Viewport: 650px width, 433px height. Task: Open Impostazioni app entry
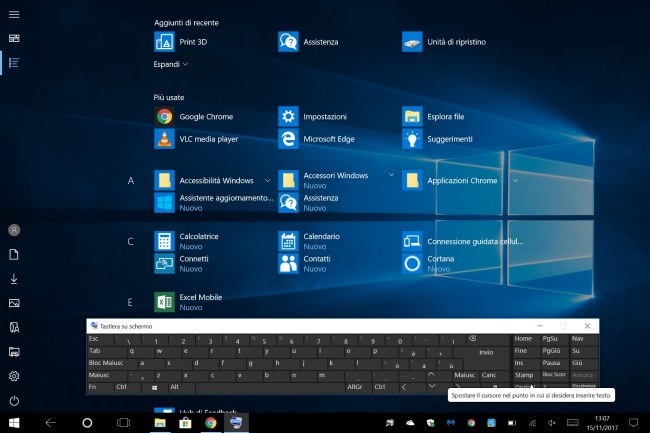(313, 117)
